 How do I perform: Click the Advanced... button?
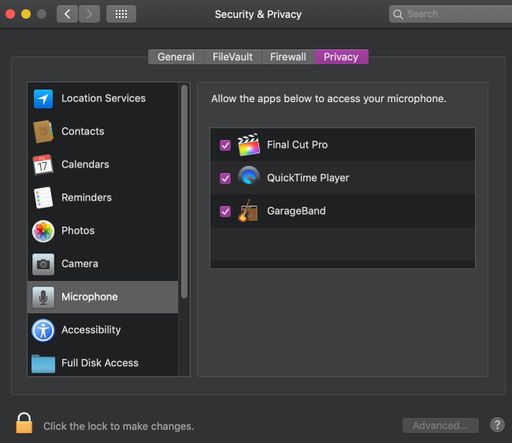click(x=440, y=425)
